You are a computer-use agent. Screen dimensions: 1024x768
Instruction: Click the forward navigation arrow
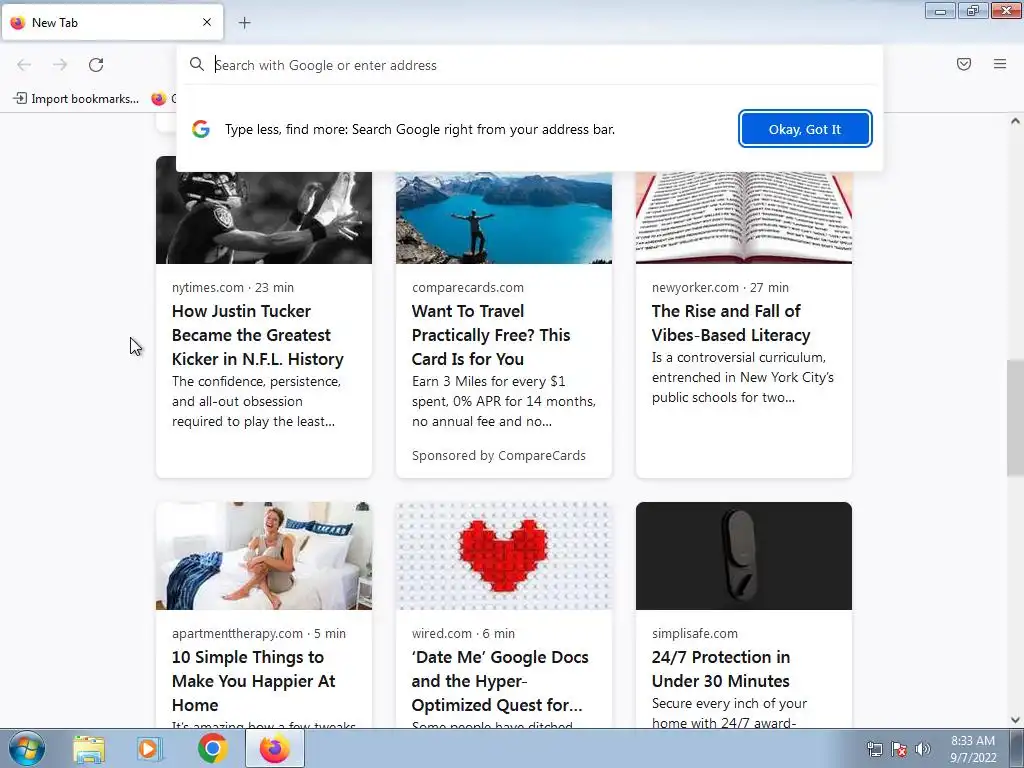(60, 65)
